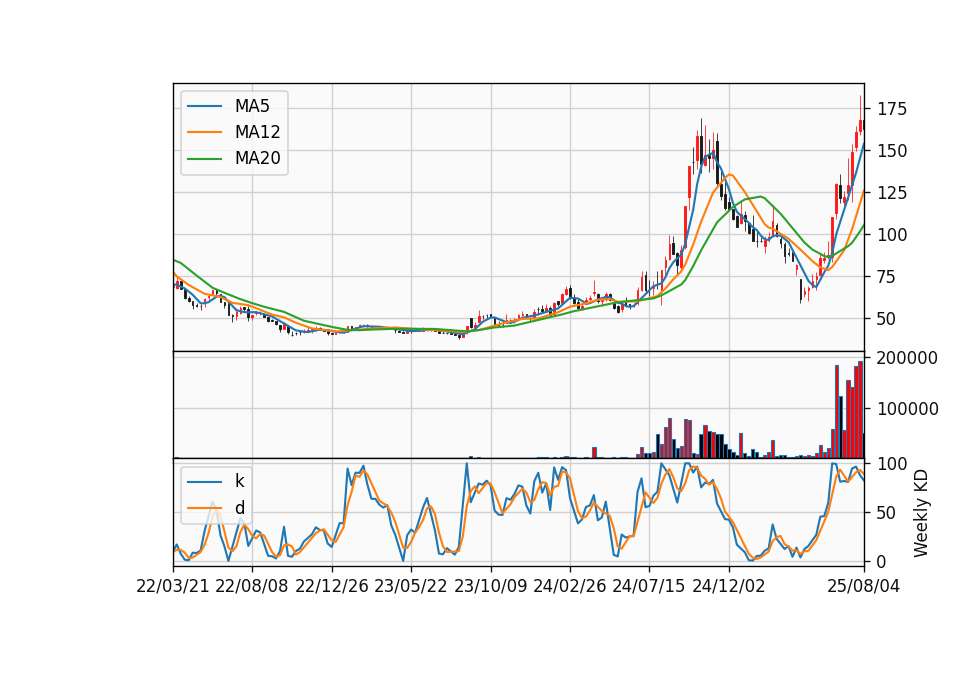Viewport: 960px width, 690px height.
Task: Click the 200000 volume axis label
Action: (907, 358)
